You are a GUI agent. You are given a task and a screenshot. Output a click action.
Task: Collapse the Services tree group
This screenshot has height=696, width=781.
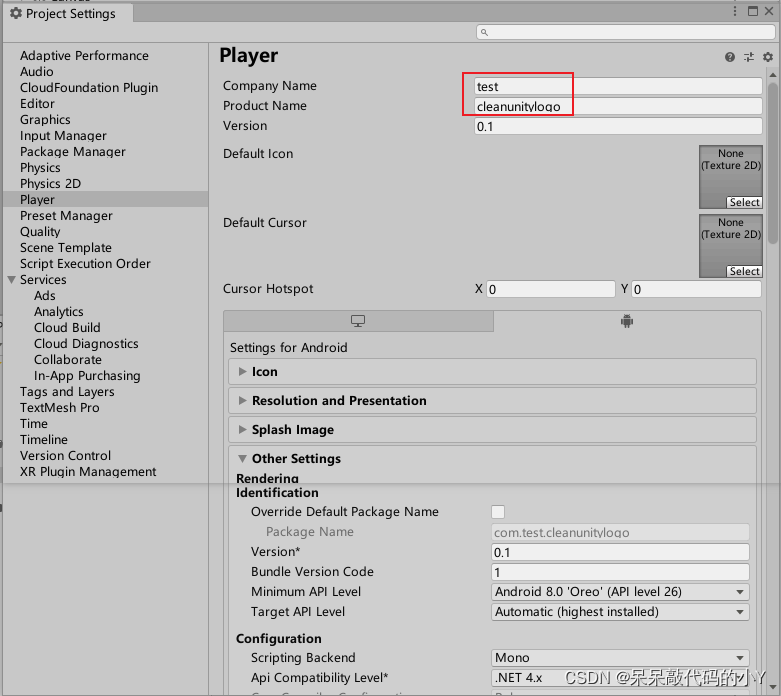(12, 280)
